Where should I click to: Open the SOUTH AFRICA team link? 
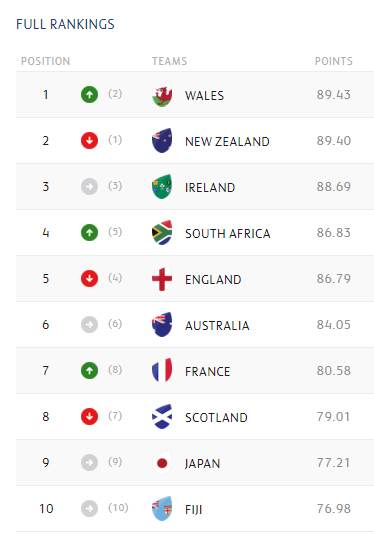point(228,234)
